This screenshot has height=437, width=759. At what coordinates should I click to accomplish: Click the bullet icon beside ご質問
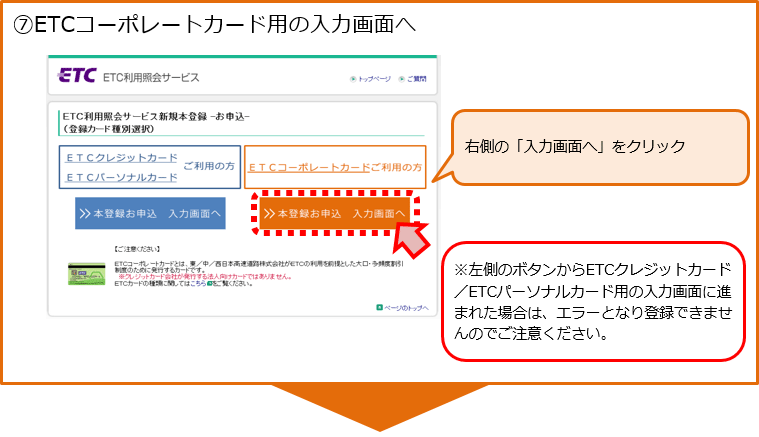[401, 78]
